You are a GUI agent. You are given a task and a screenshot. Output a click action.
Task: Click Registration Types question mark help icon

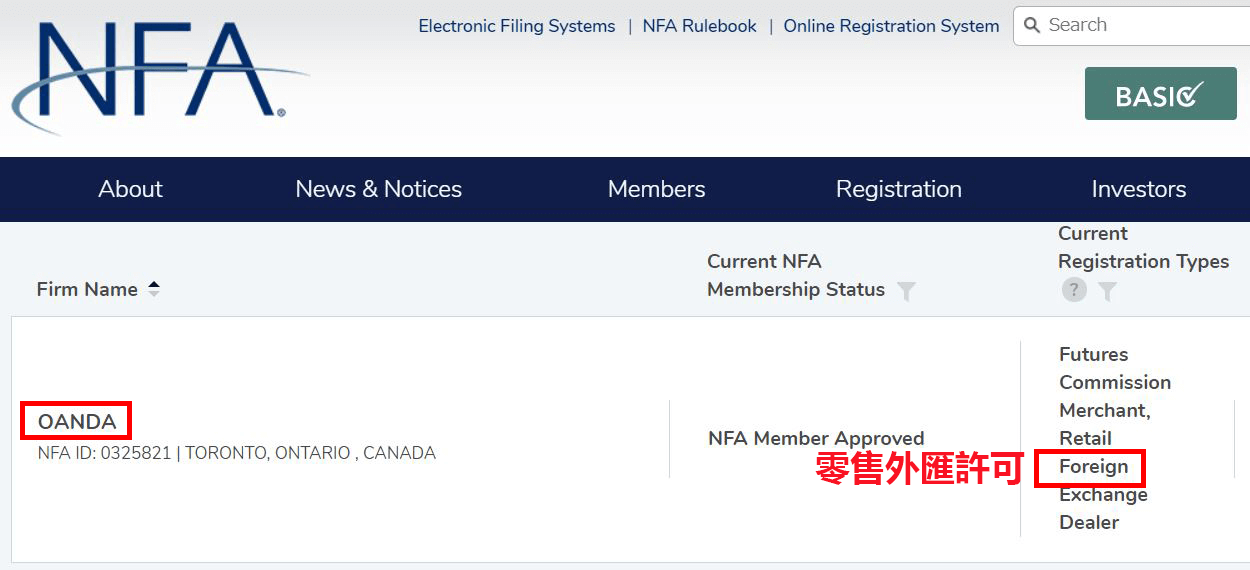coord(1074,290)
